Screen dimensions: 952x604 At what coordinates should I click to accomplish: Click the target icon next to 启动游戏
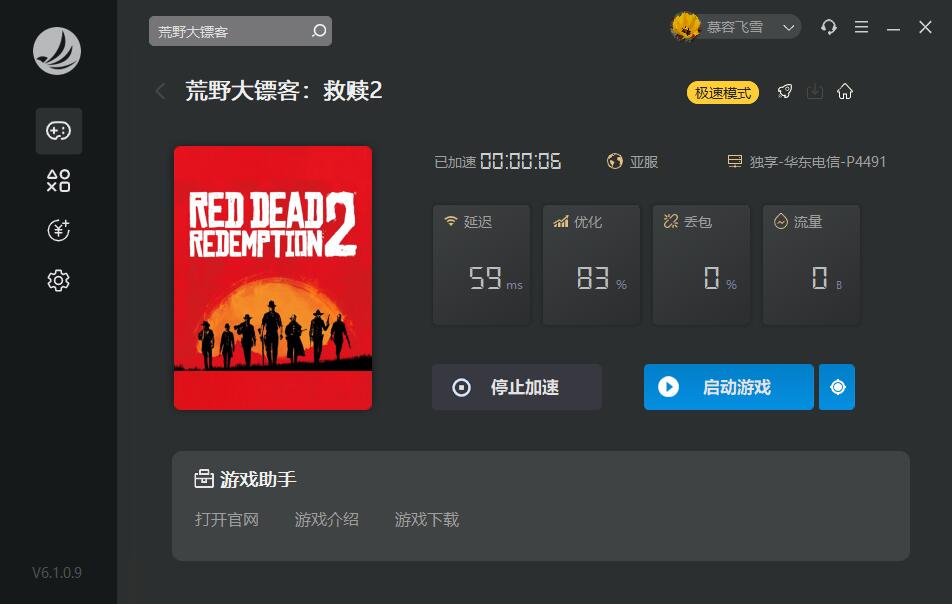tap(837, 387)
